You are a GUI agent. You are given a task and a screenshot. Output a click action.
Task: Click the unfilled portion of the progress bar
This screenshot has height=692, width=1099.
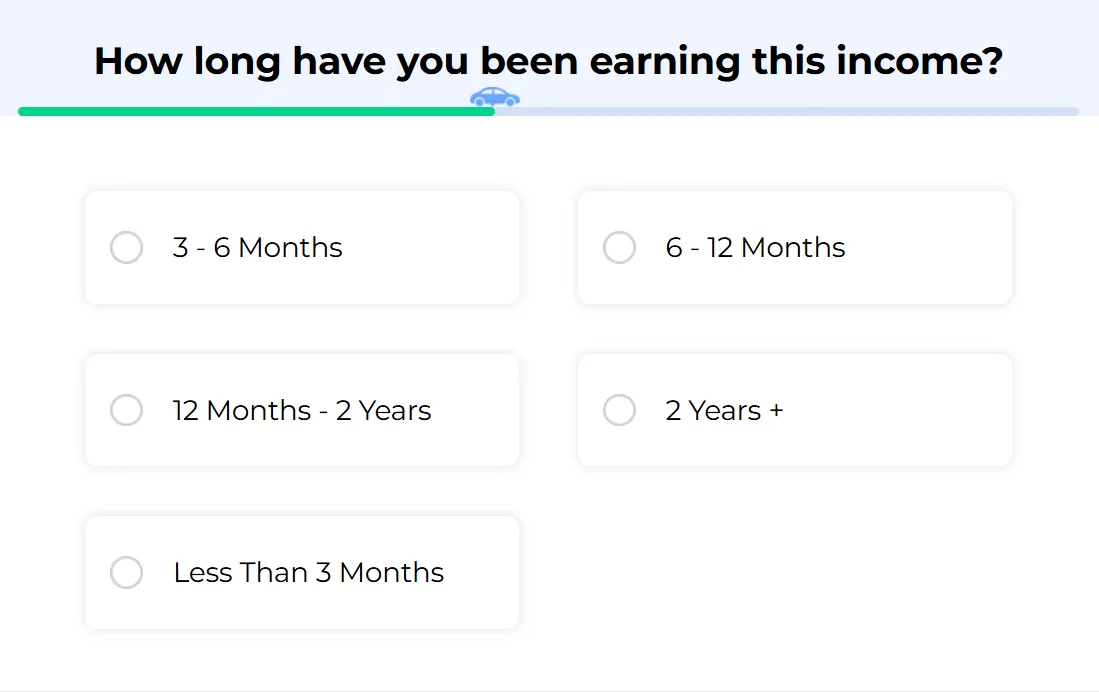[790, 110]
